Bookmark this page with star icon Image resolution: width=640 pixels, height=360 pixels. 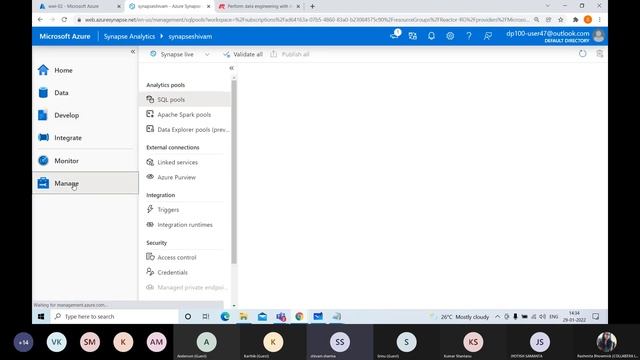coord(561,20)
